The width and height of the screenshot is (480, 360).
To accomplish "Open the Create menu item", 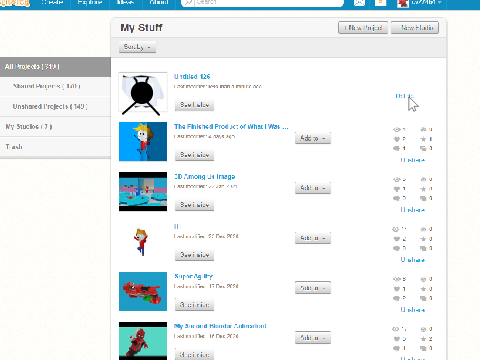I will coord(52,2).
